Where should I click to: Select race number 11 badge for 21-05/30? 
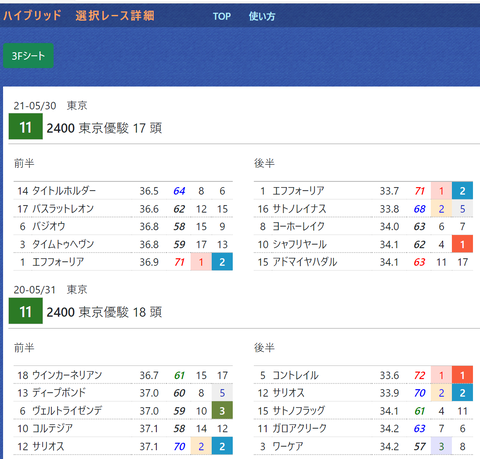[x=26, y=126]
